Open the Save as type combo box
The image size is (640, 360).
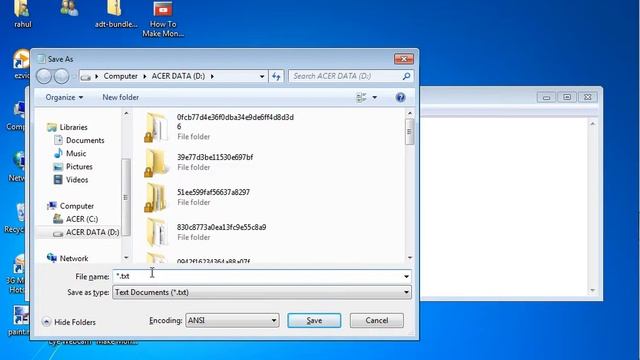262,292
